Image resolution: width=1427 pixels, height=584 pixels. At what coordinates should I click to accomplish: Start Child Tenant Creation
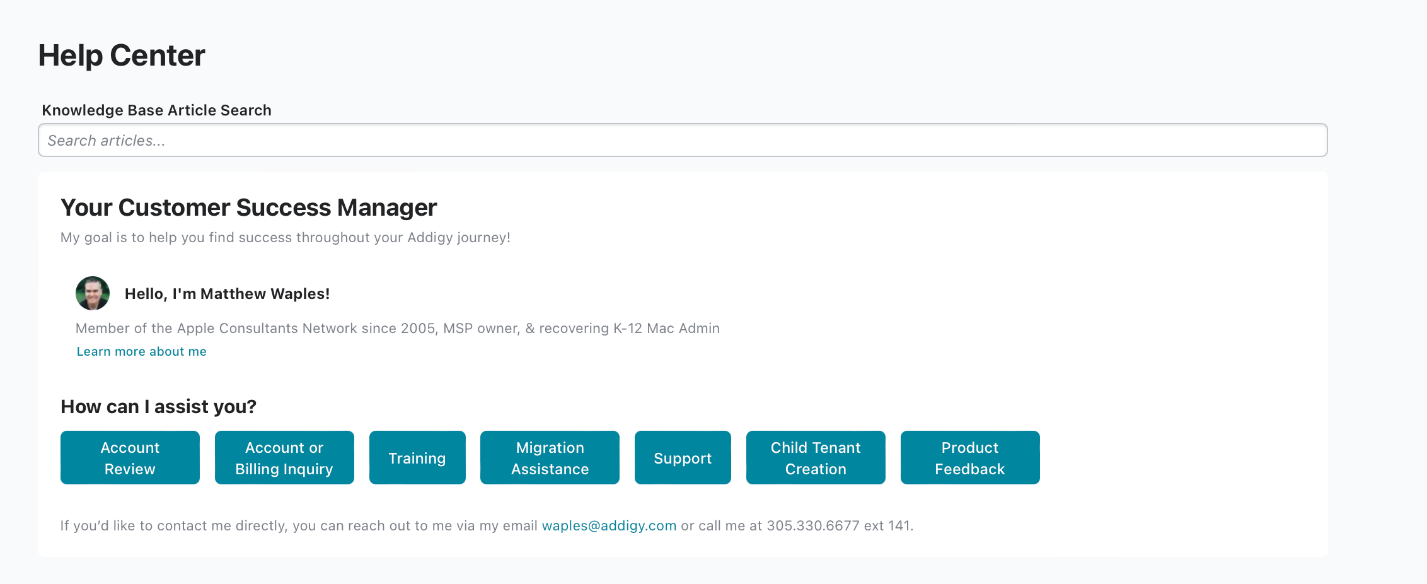click(x=816, y=458)
